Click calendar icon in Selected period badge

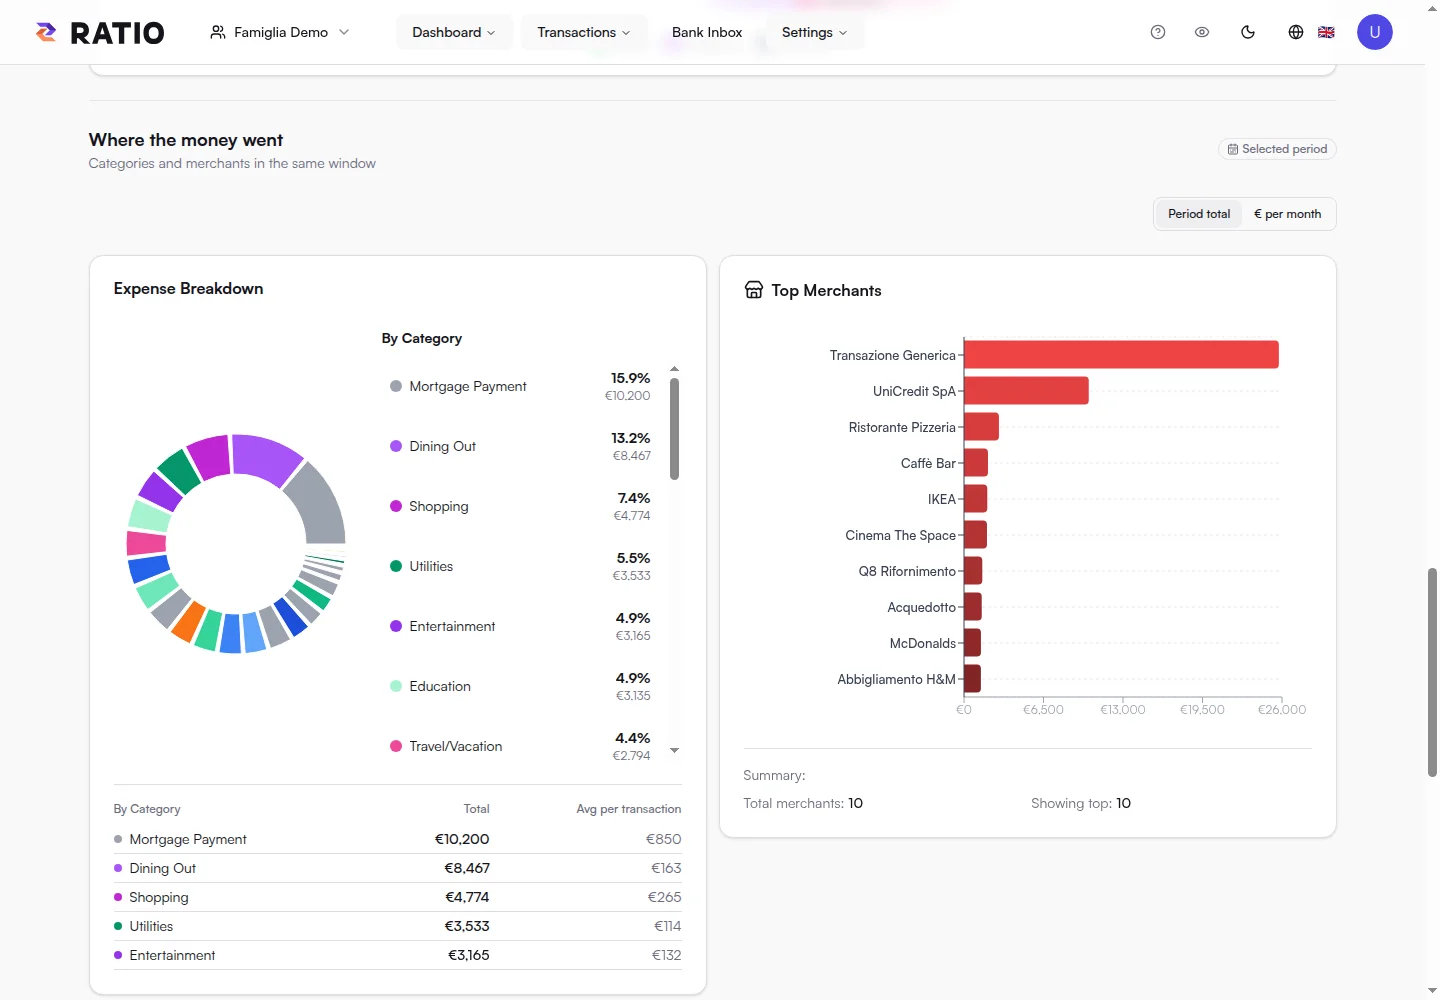(x=1233, y=149)
